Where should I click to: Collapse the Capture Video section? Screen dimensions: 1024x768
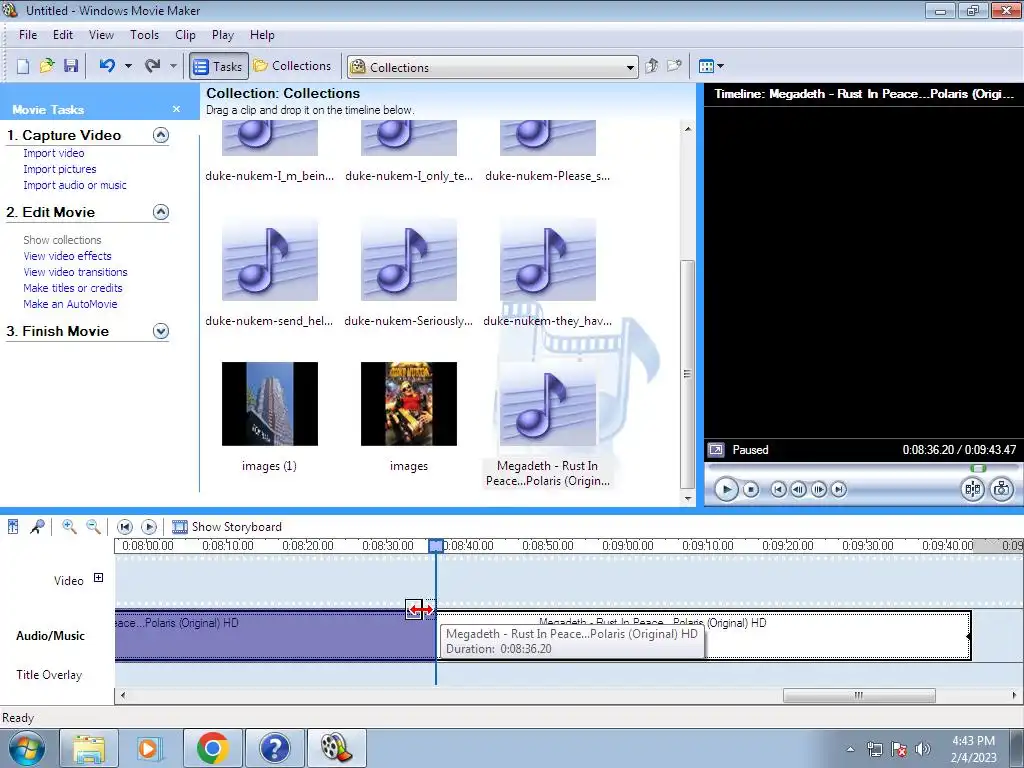[x=161, y=135]
